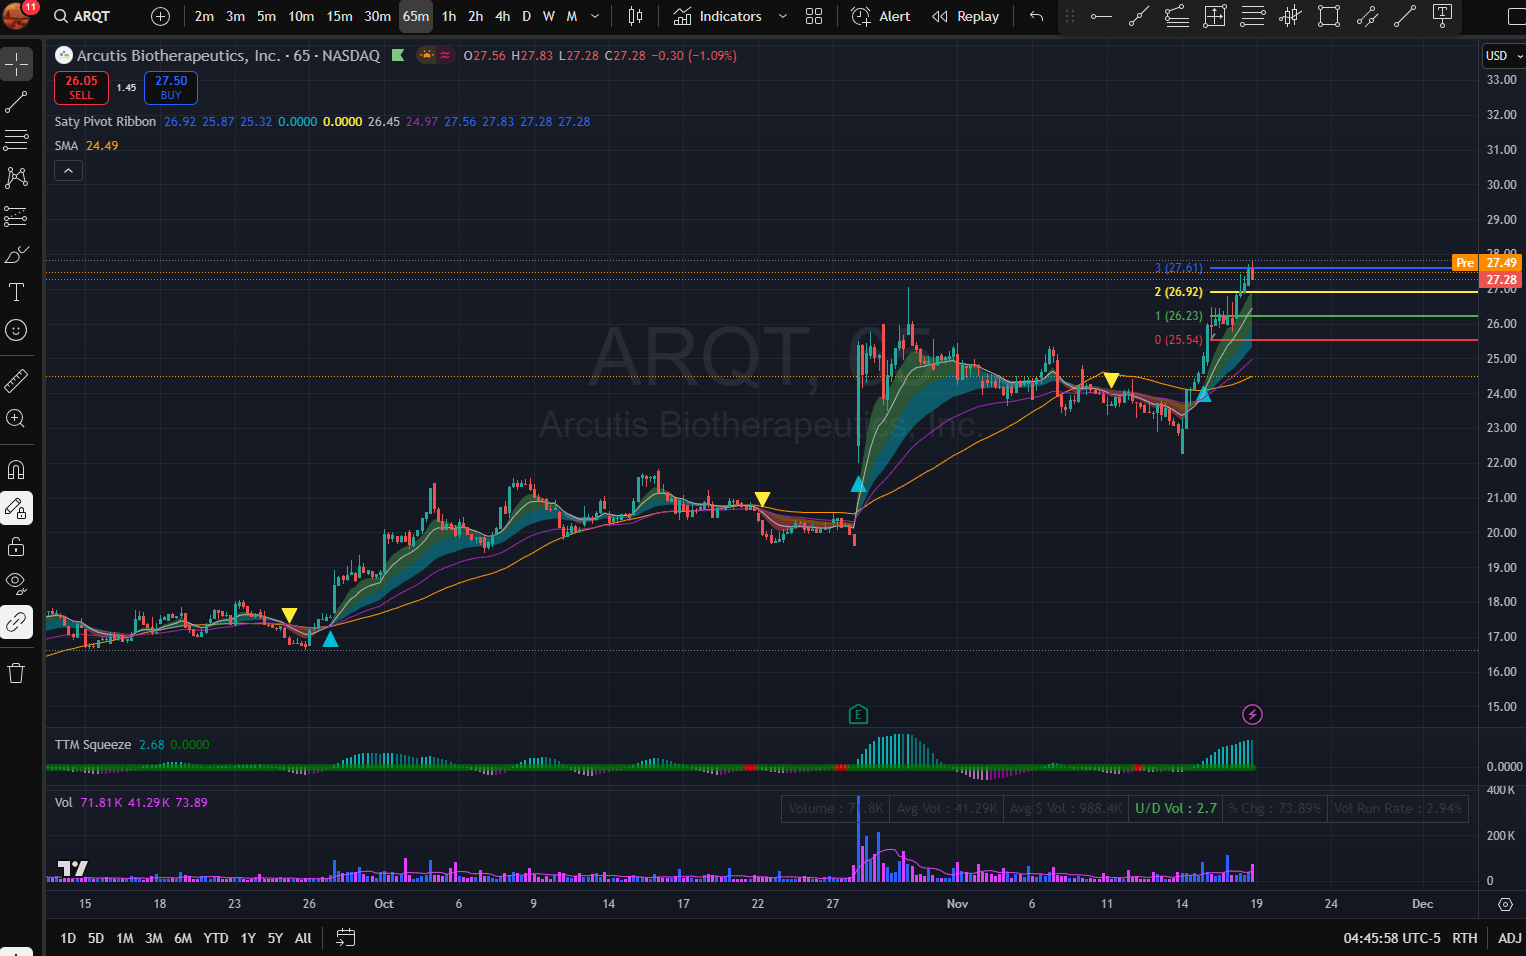Open the timezone selector showing UTC-5

(1391, 938)
